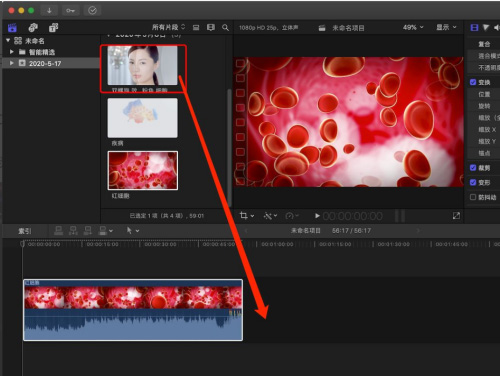Uncheck the 裁剪 crop checkbox
This screenshot has width=500, height=376.
pos(473,168)
